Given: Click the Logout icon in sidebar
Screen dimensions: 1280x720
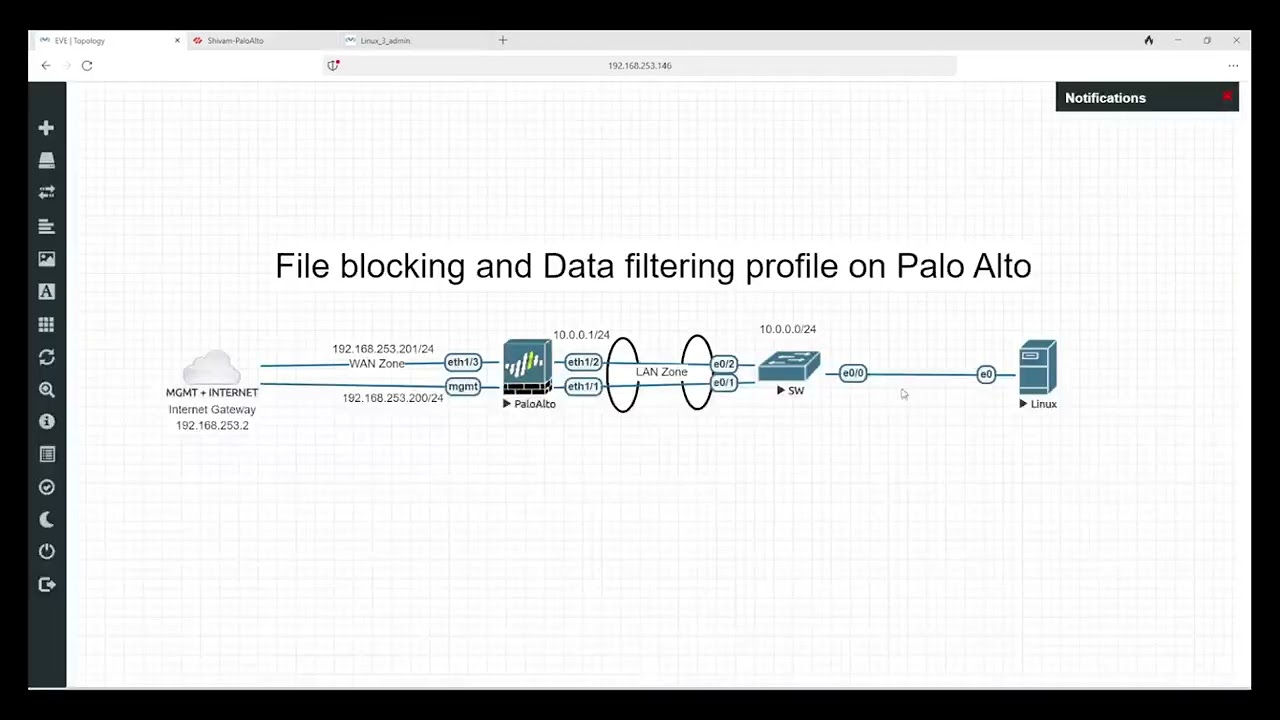Looking at the screenshot, I should [x=46, y=585].
